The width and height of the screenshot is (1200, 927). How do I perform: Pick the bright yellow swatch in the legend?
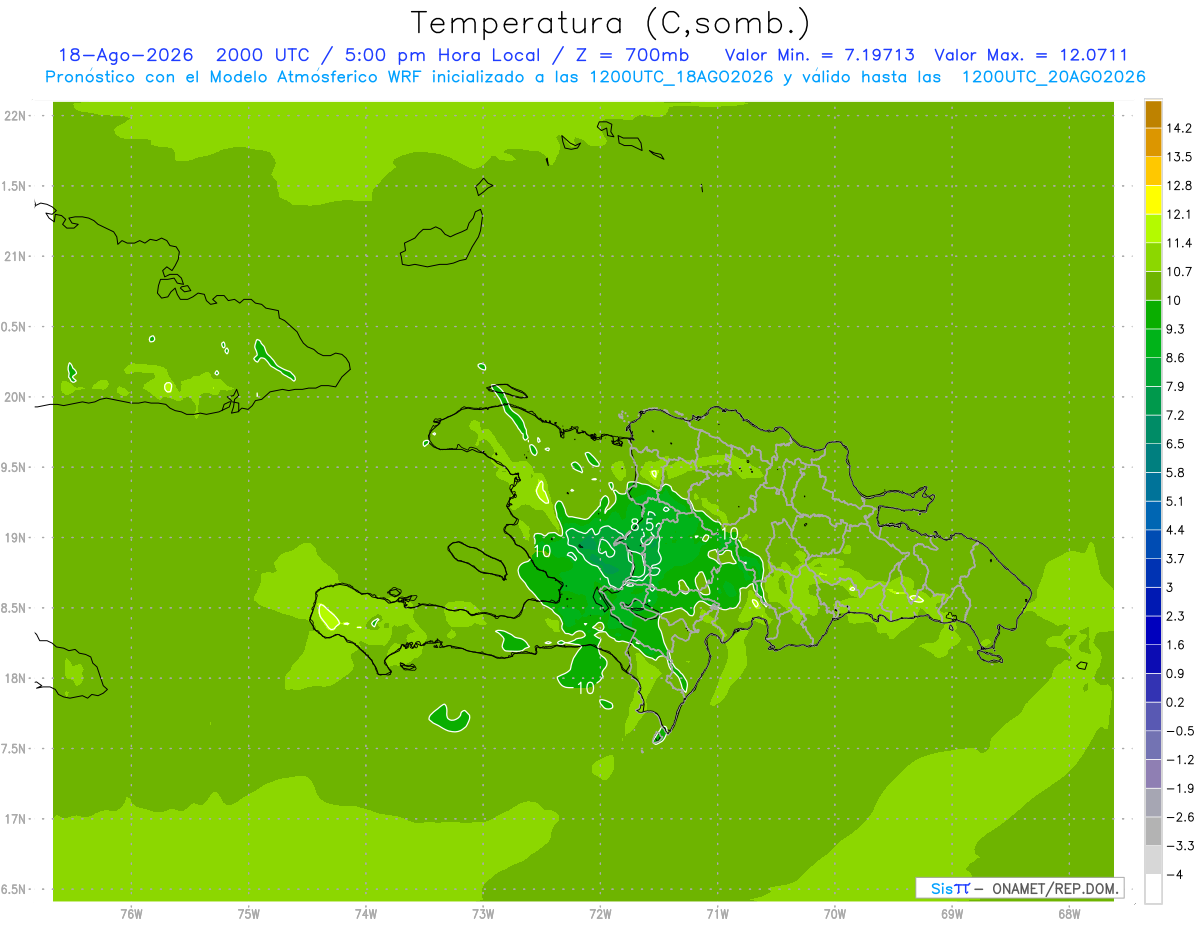pyautogui.click(x=1153, y=199)
